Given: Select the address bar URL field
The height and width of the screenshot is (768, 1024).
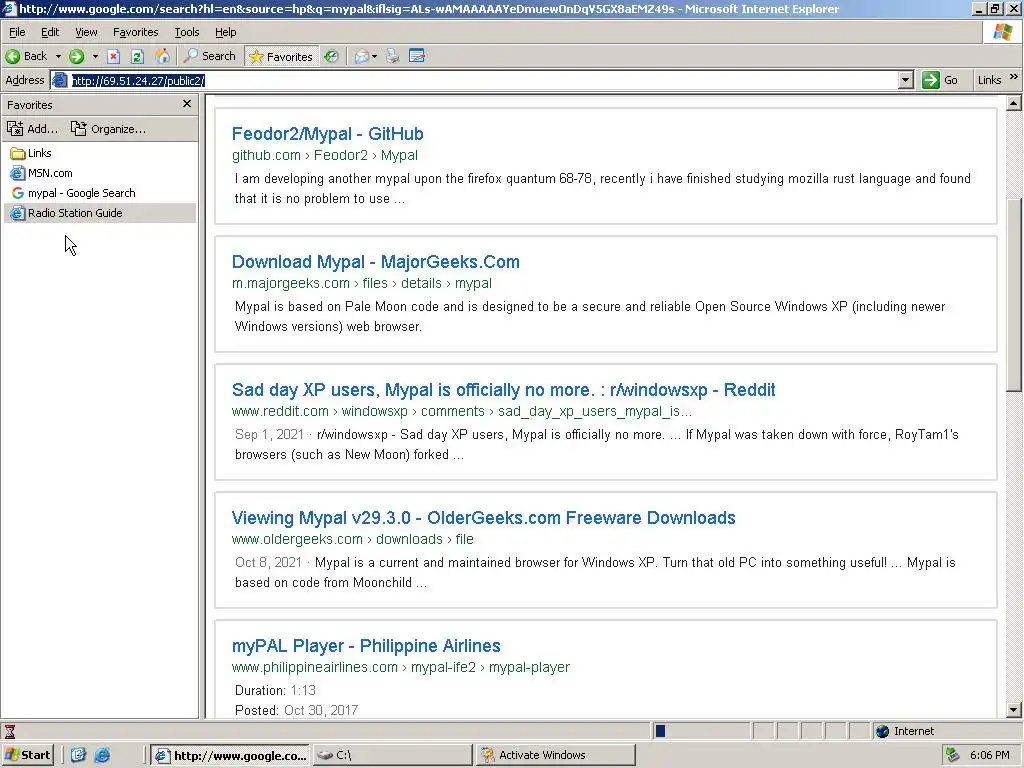Looking at the screenshot, I should point(483,80).
